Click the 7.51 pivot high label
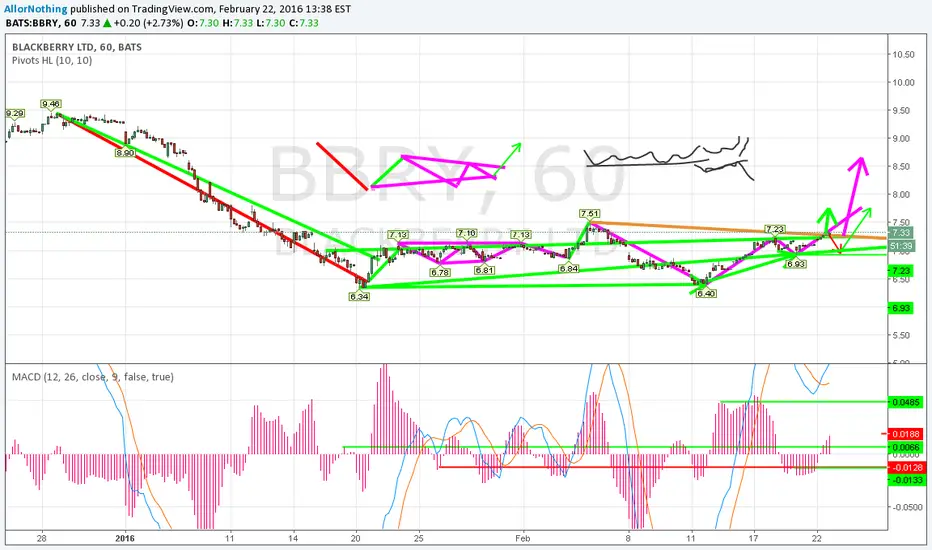The height and width of the screenshot is (550, 932). (x=590, y=213)
